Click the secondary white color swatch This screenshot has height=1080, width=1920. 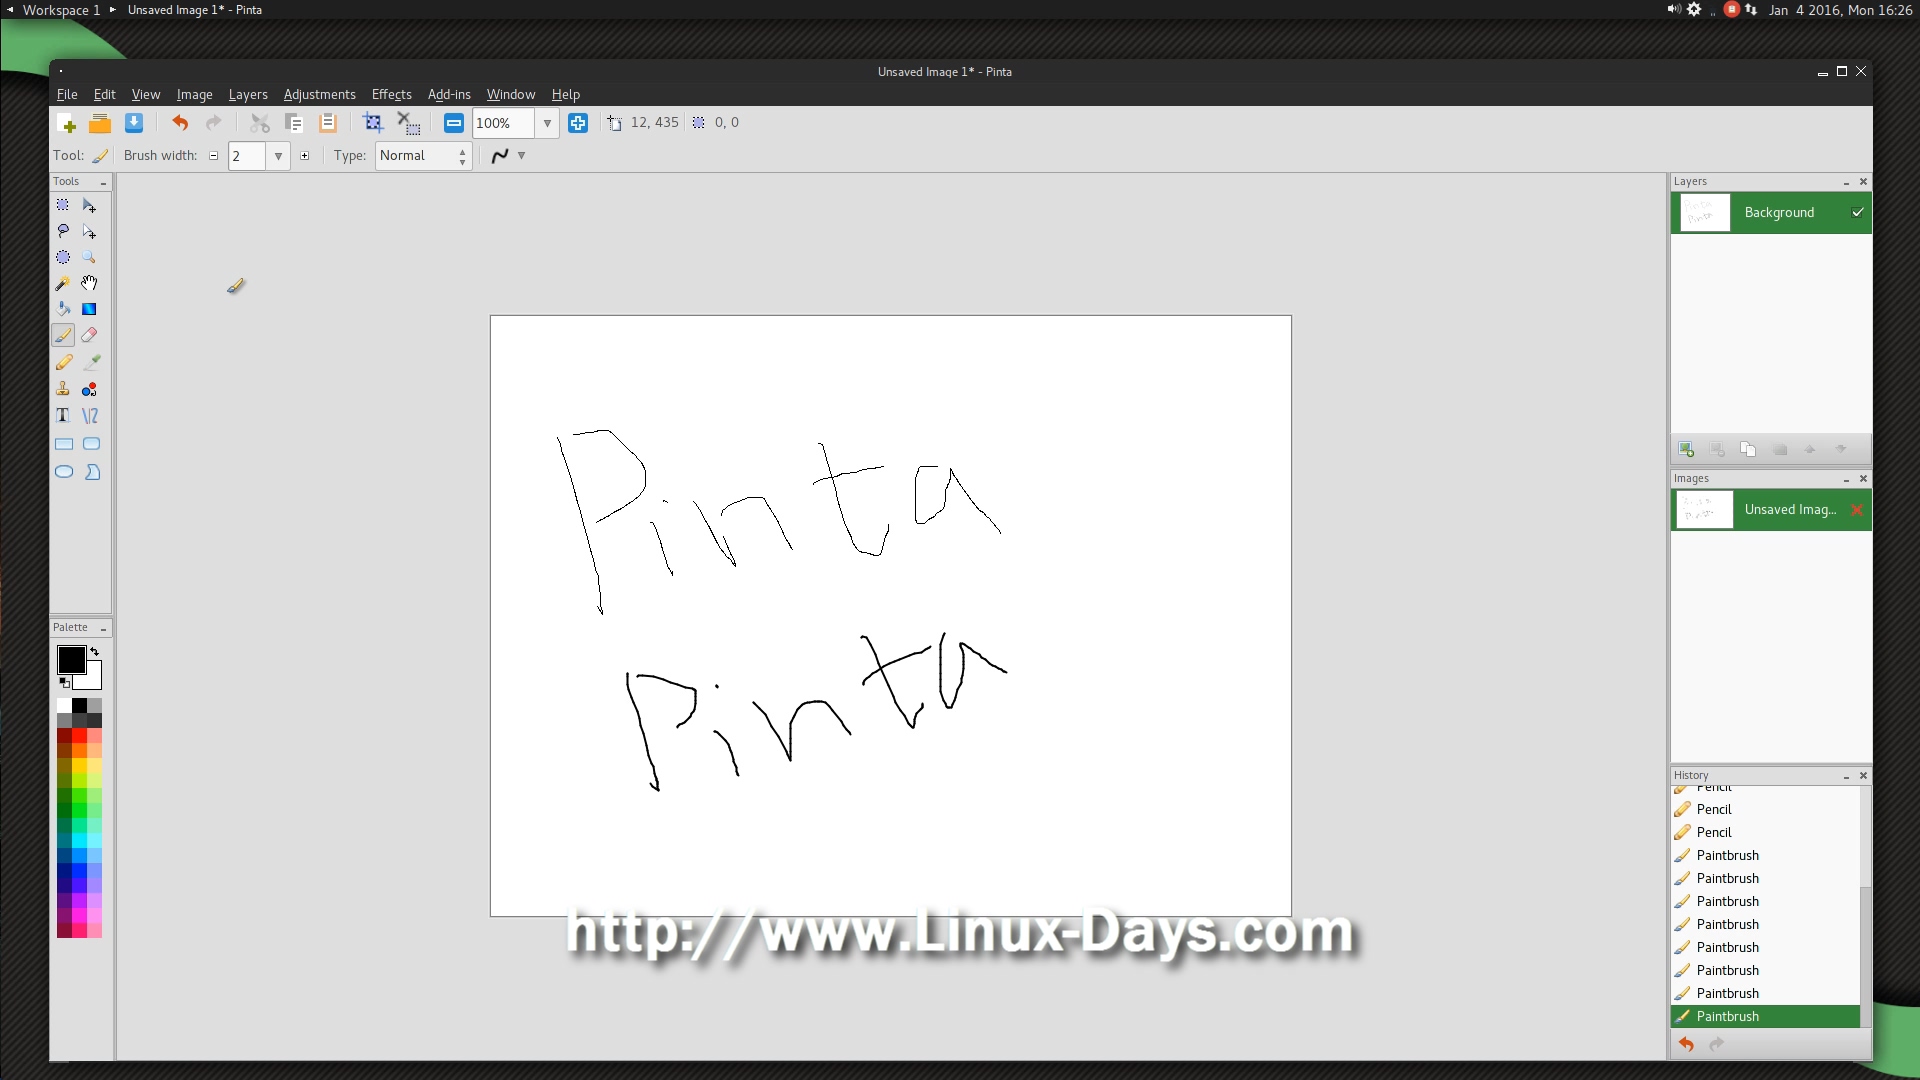(93, 680)
